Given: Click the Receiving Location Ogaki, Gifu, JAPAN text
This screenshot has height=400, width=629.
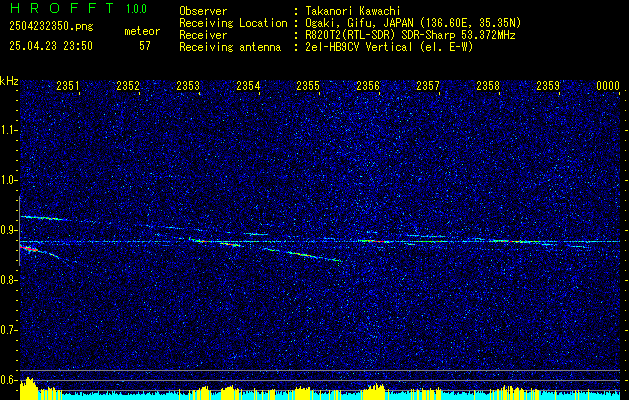Looking at the screenshot, I should 413,23.
